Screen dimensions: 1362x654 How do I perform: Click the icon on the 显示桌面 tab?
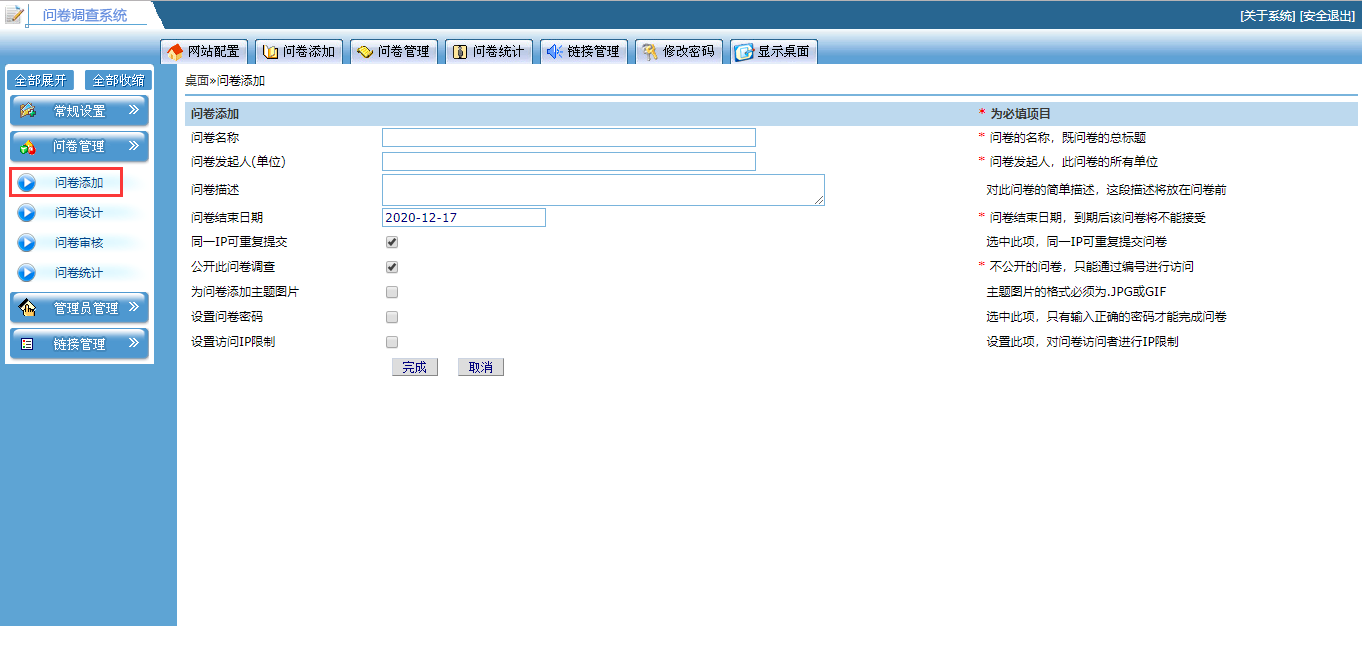pos(745,52)
